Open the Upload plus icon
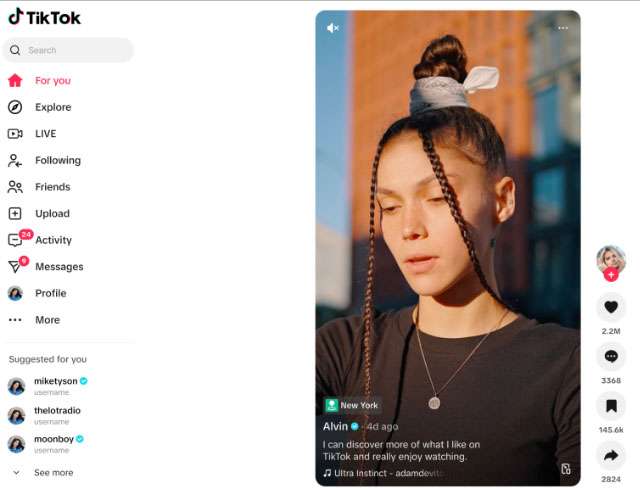The height and width of the screenshot is (492, 640). pos(15,213)
